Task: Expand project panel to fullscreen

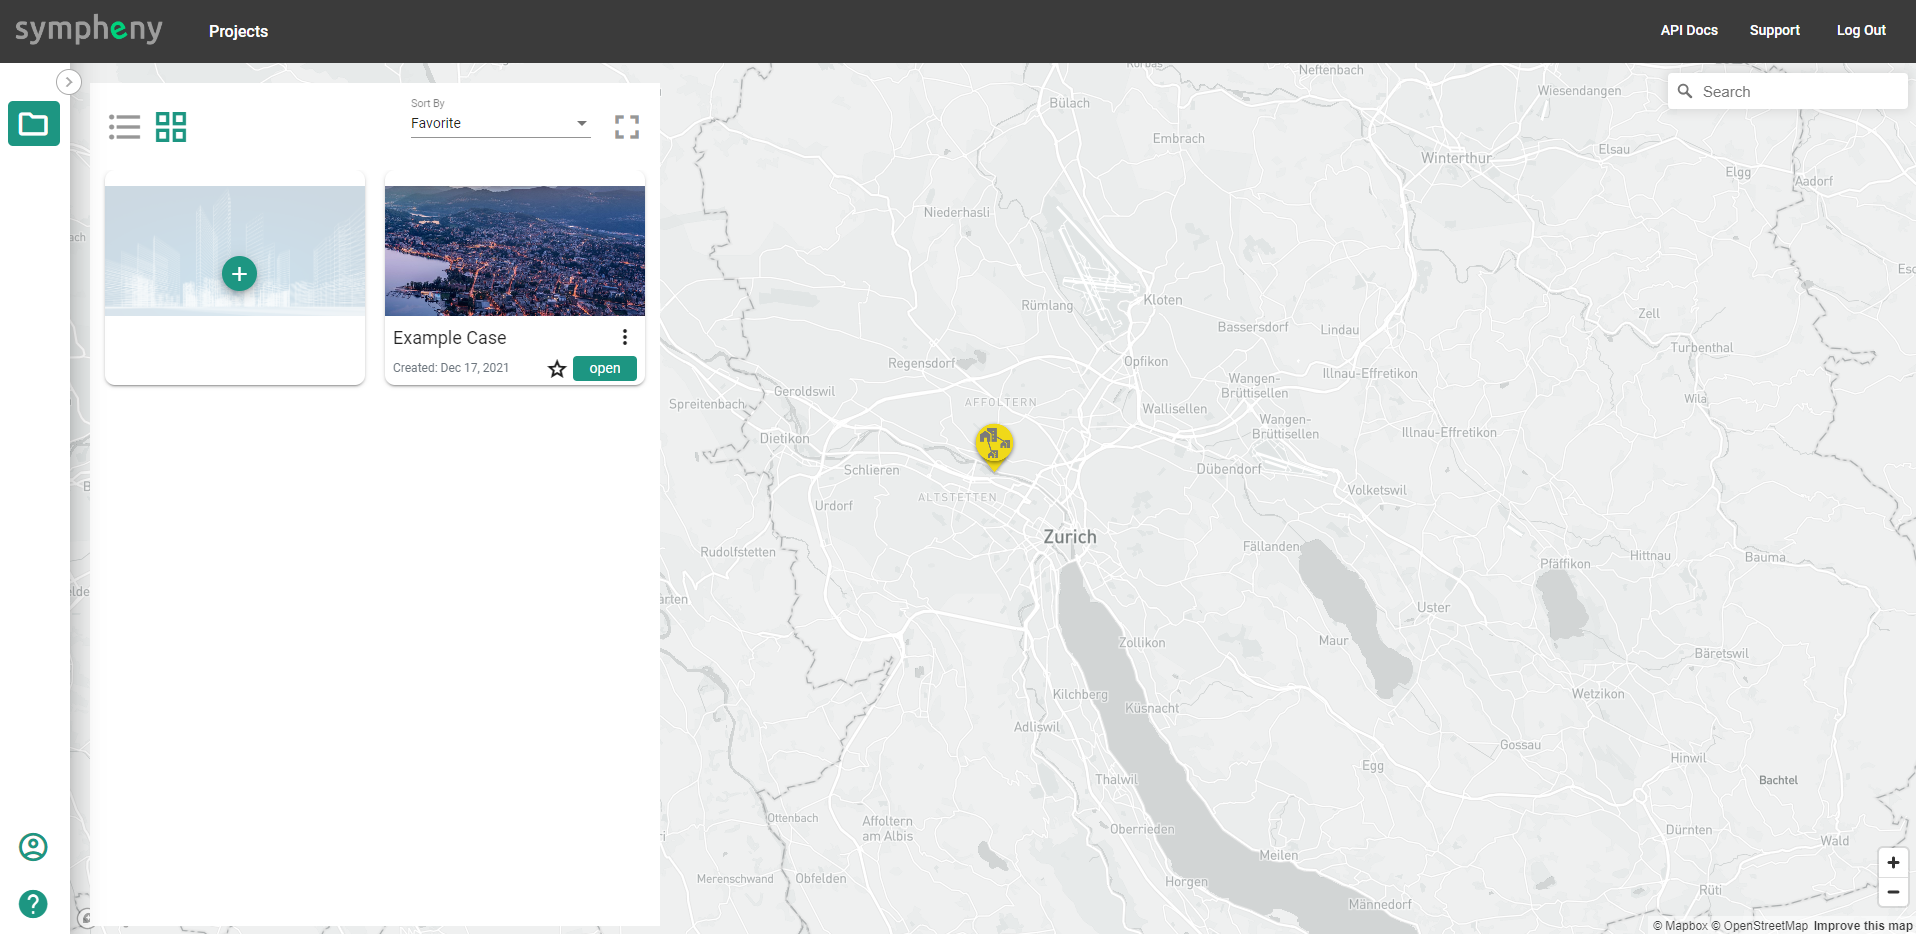Action: [627, 127]
